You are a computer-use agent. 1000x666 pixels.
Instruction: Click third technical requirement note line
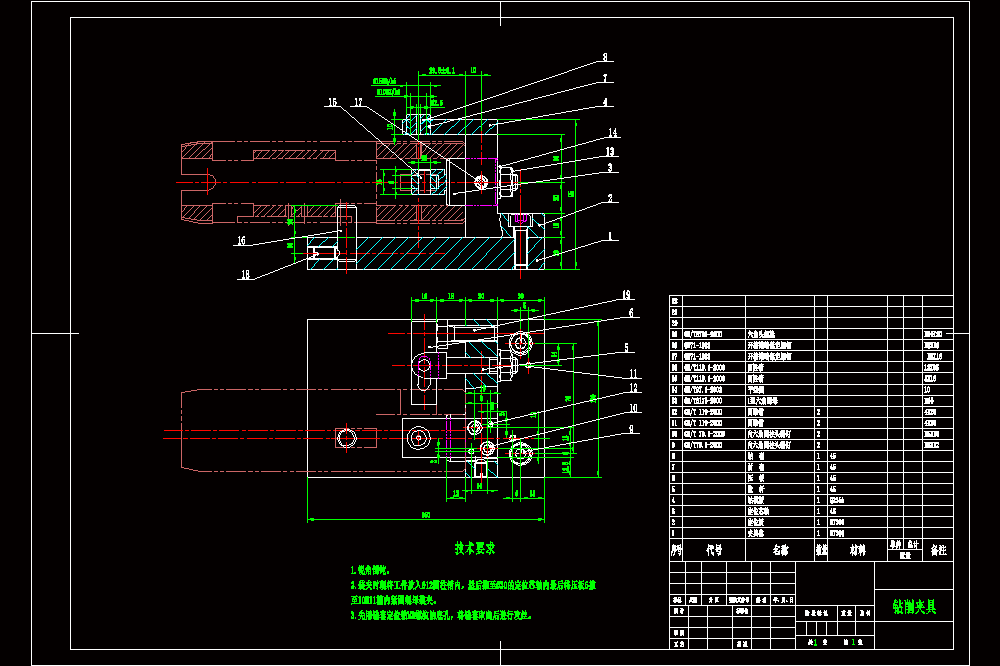(x=441, y=616)
